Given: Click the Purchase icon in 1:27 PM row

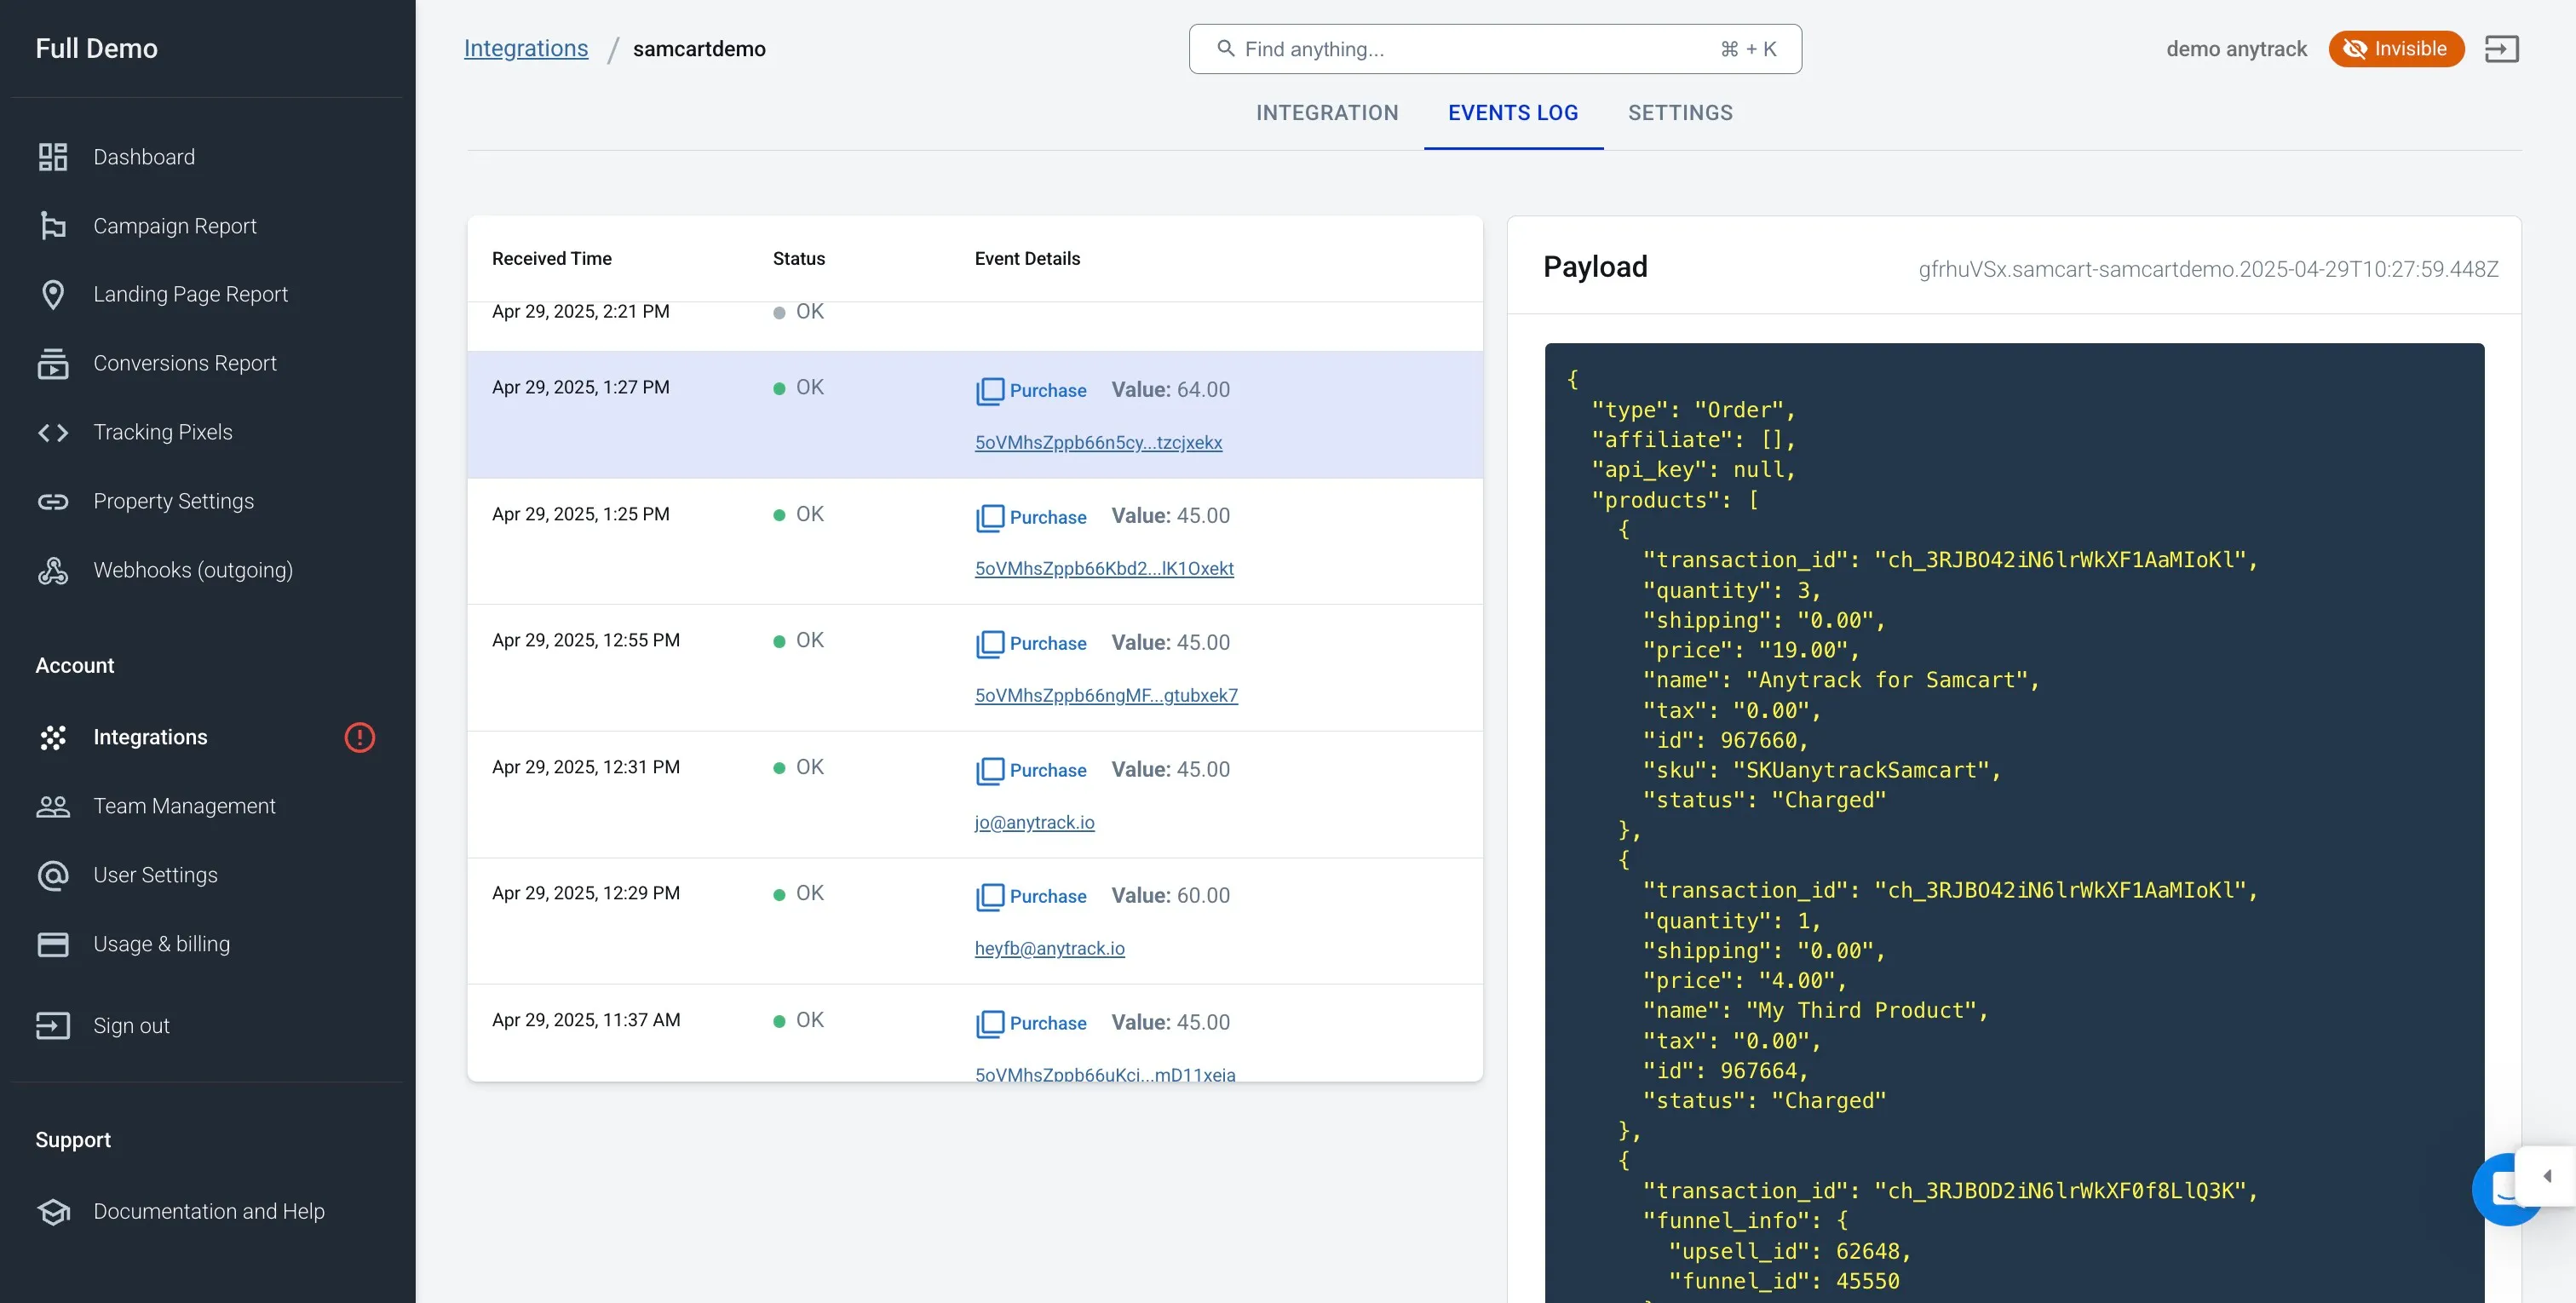Looking at the screenshot, I should (x=989, y=391).
